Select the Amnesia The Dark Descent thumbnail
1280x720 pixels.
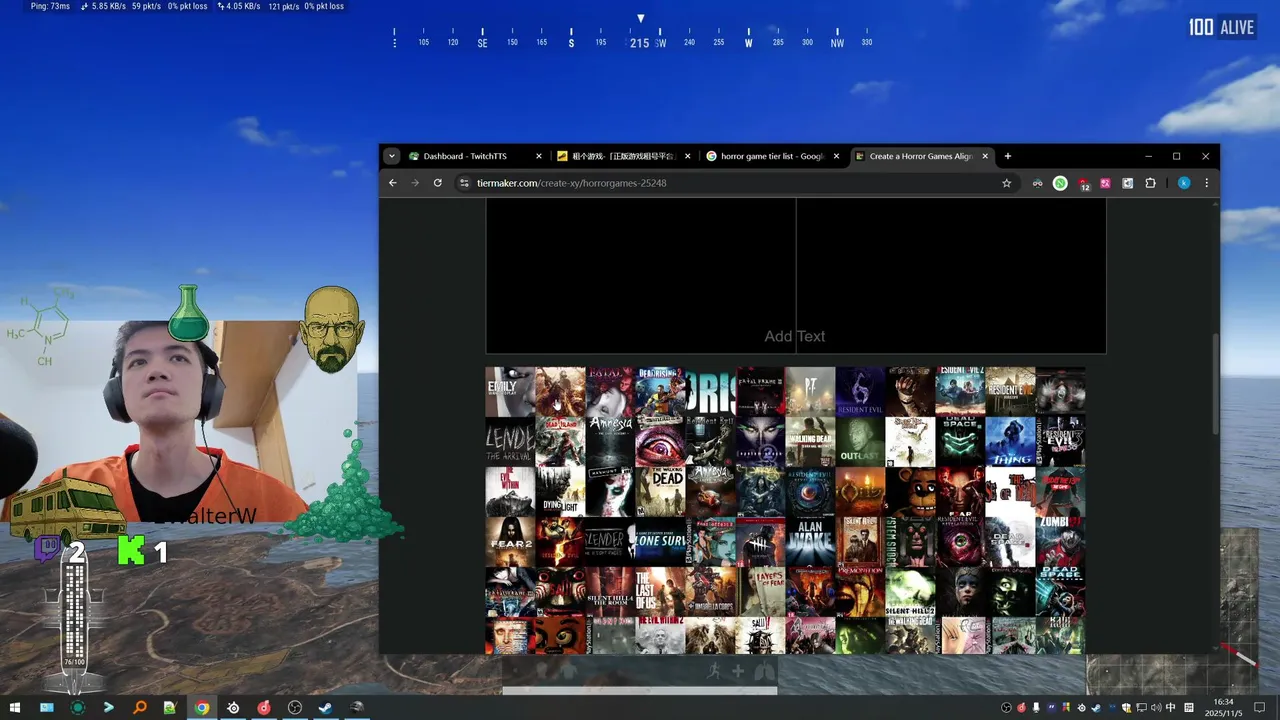[x=610, y=442]
